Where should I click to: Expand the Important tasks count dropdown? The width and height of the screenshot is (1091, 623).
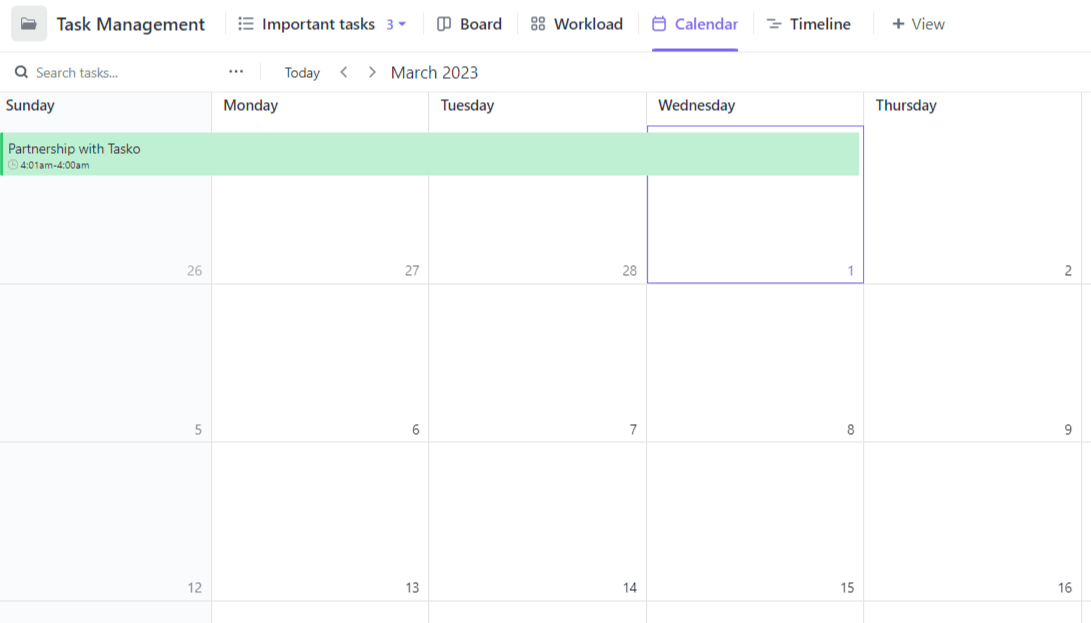point(397,24)
